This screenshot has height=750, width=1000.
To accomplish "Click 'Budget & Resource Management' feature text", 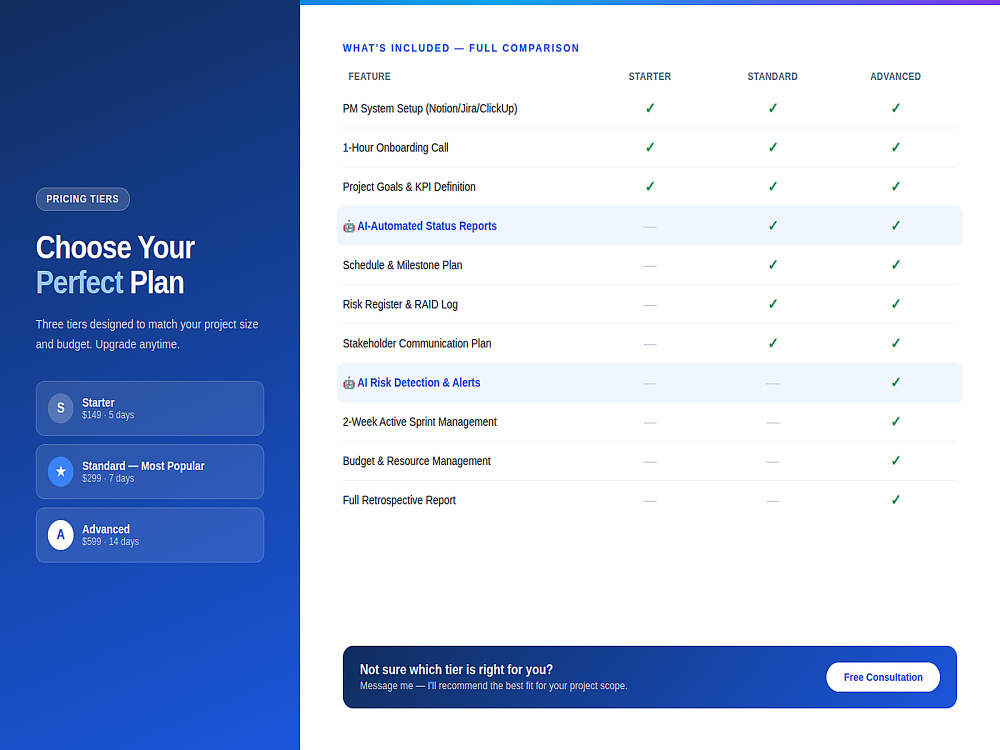I will 416,460.
